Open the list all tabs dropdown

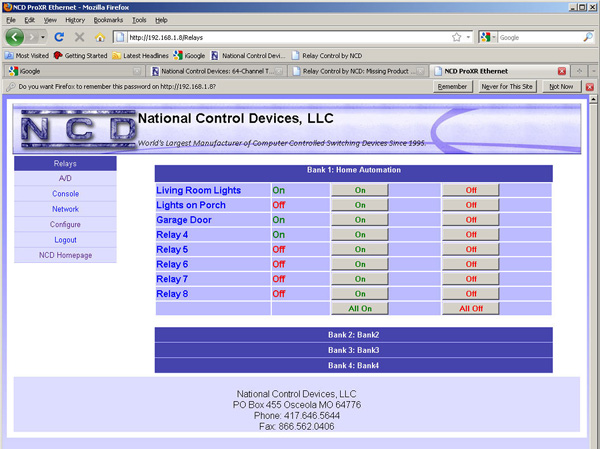pos(593,71)
